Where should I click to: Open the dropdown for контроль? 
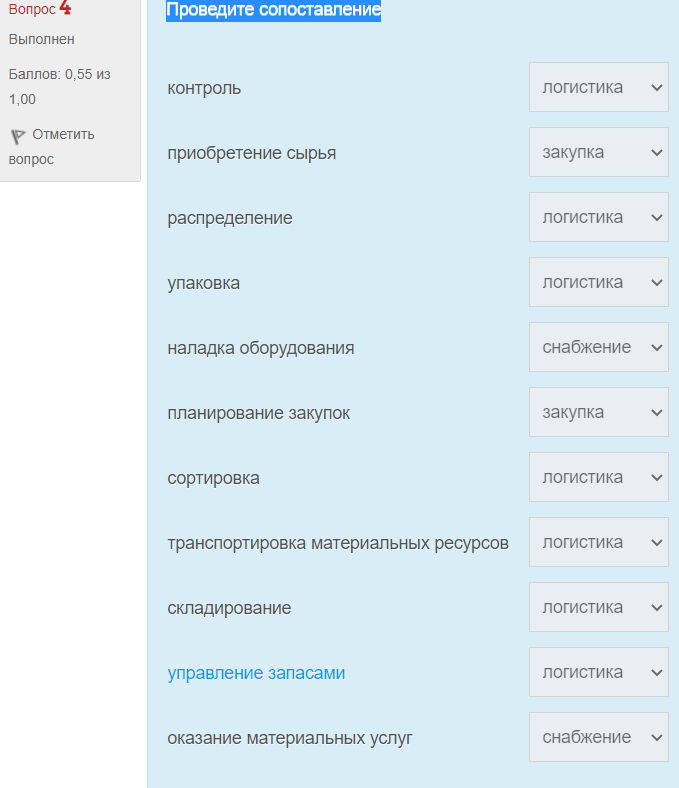pyautogui.click(x=599, y=87)
